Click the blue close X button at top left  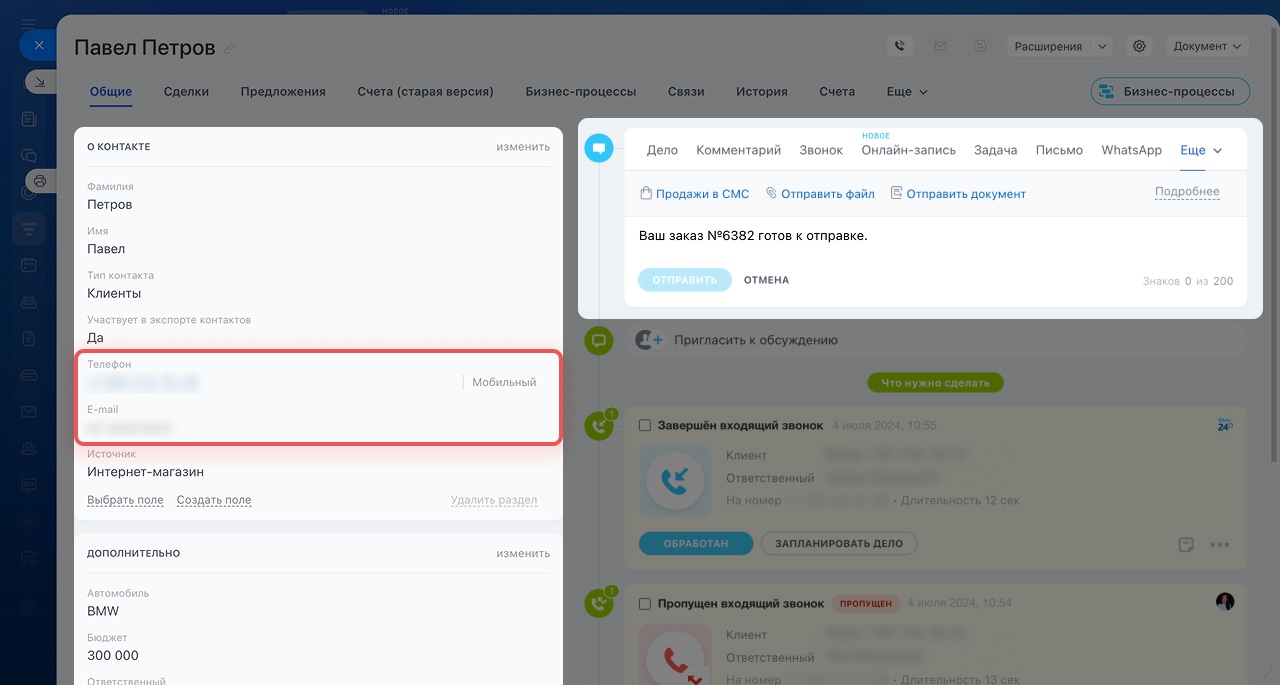(x=39, y=46)
